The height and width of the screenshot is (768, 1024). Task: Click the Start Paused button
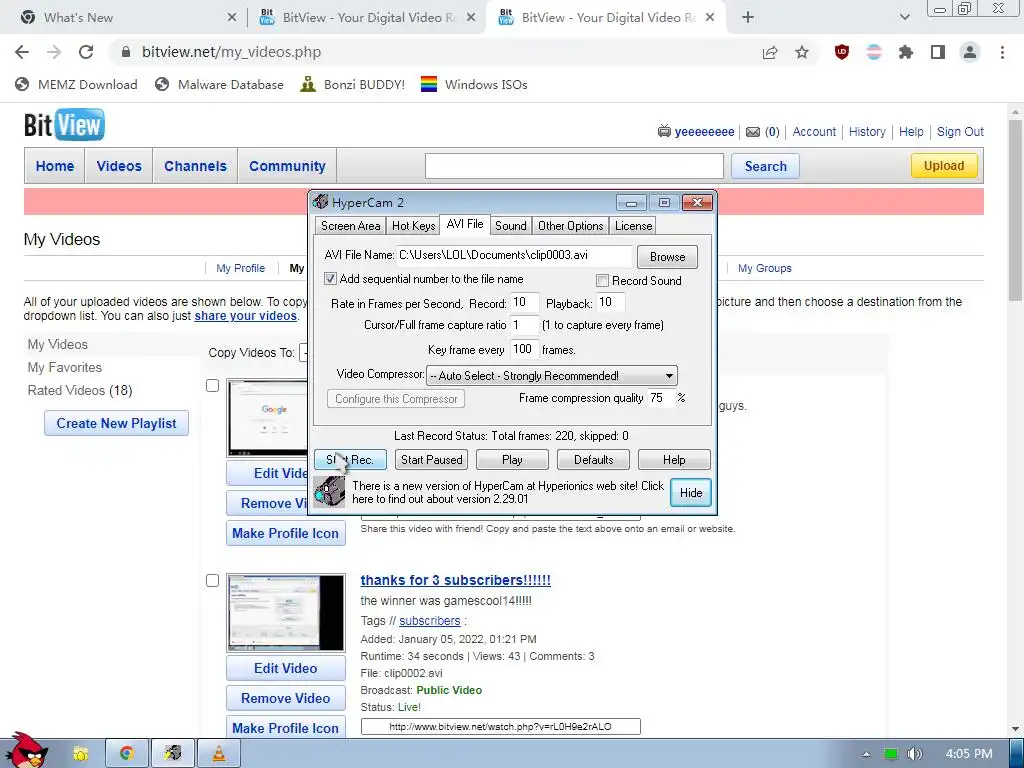431,460
